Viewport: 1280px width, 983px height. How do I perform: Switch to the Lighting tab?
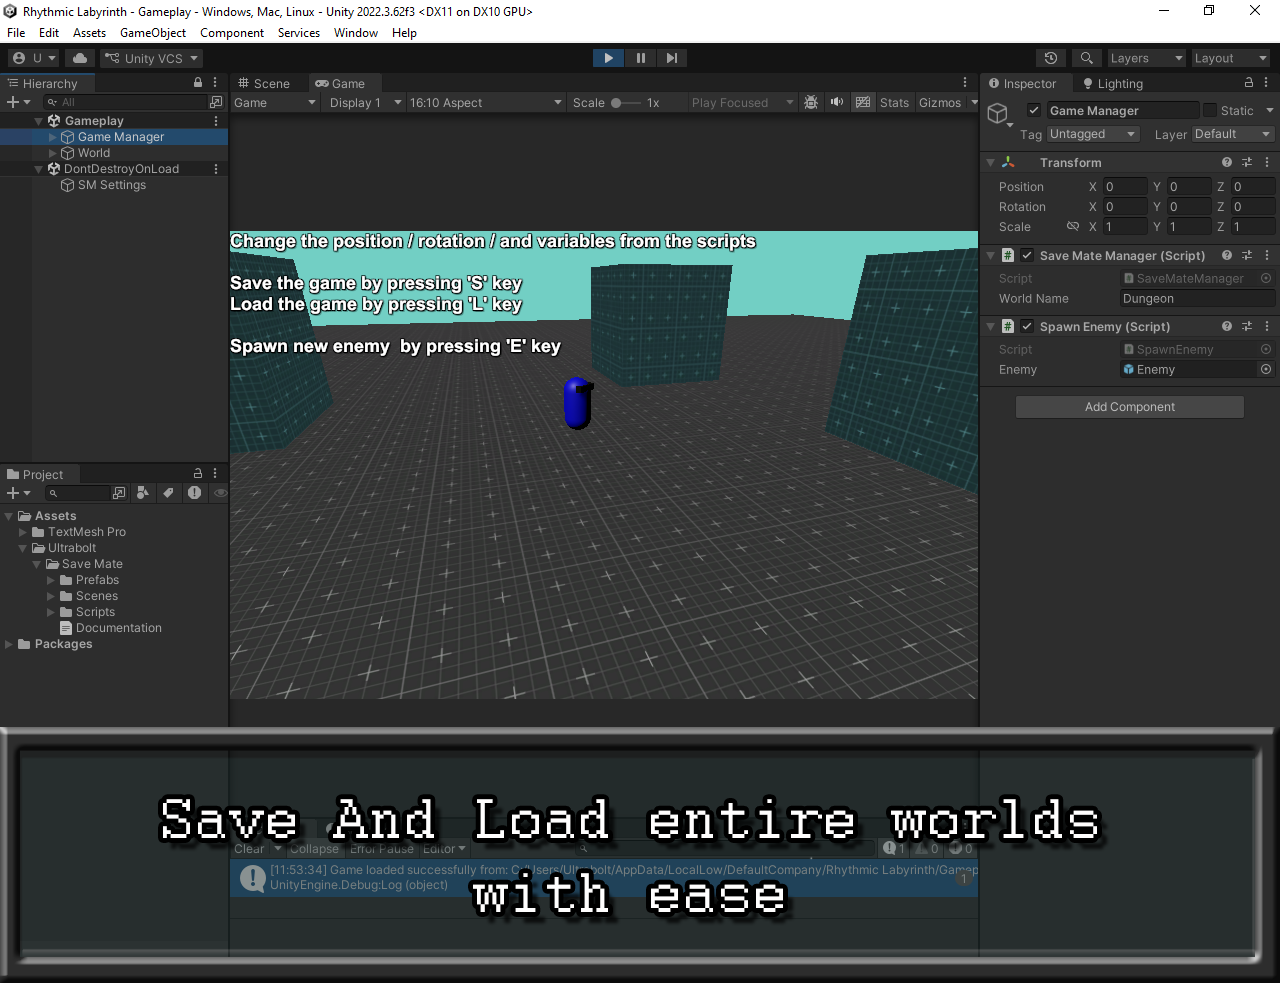point(1113,83)
